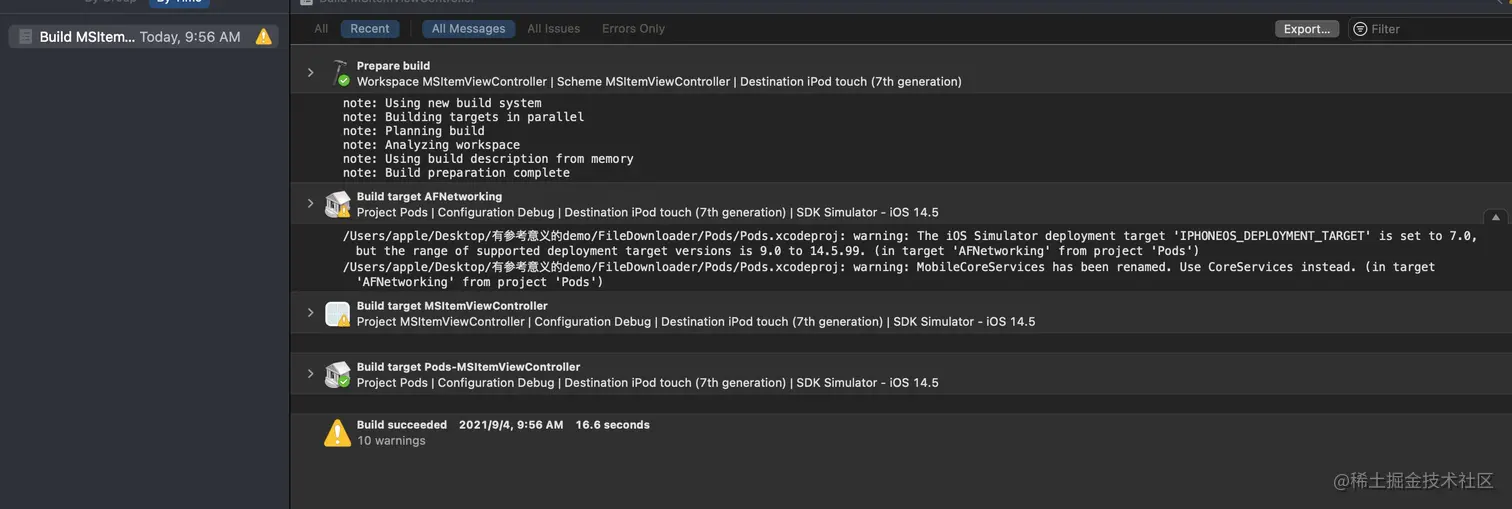
Task: Click 'Build target Pods-MSItemViewController' title
Action: click(469, 367)
